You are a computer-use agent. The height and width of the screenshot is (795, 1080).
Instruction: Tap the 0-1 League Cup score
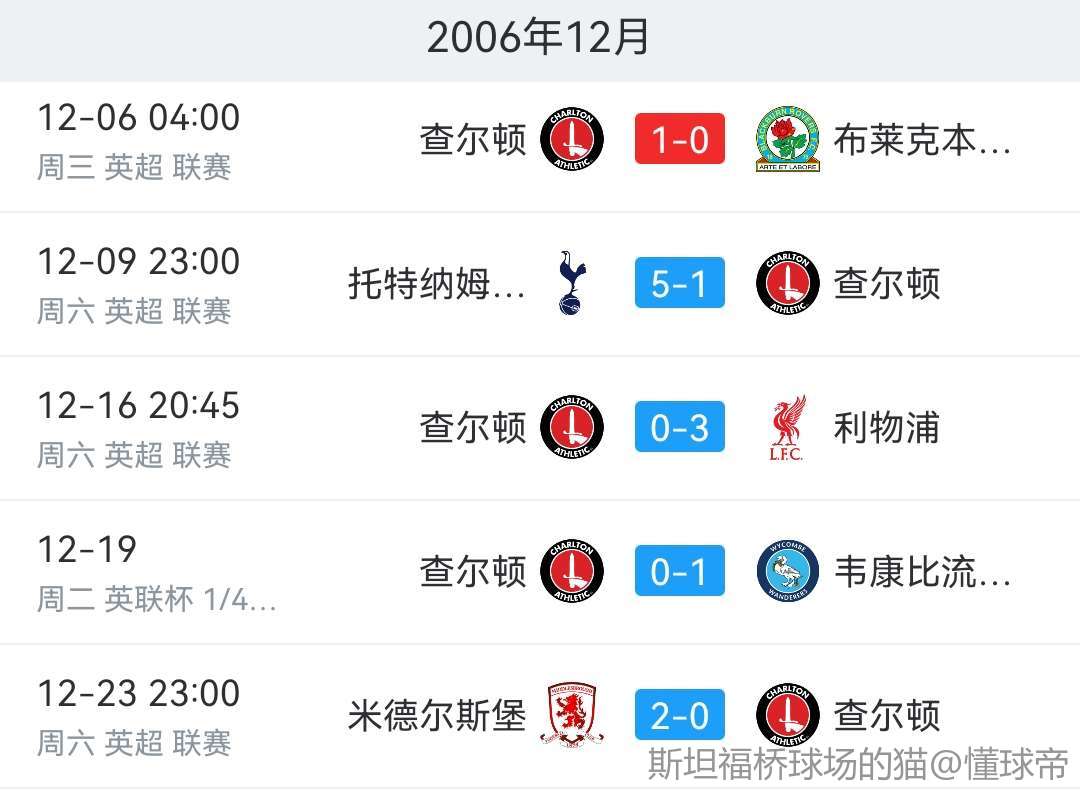click(679, 572)
